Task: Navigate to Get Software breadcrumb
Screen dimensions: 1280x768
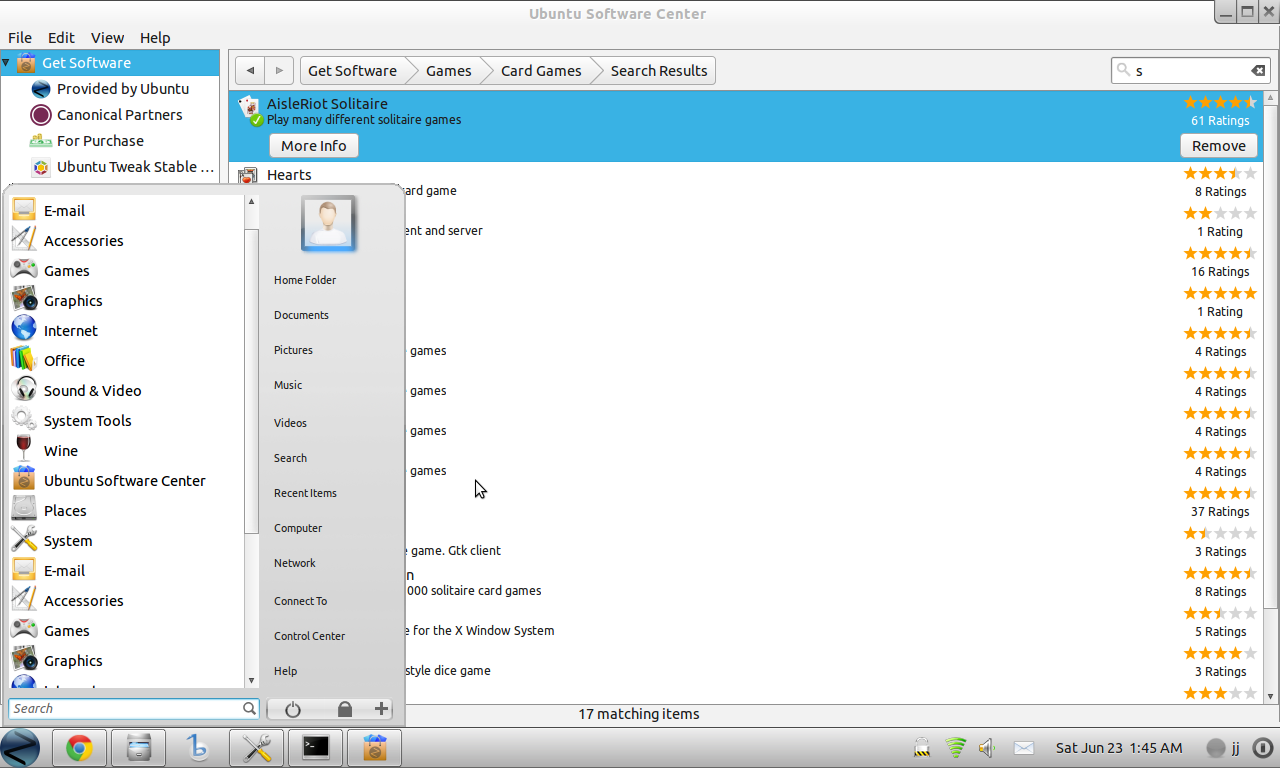Action: click(352, 71)
